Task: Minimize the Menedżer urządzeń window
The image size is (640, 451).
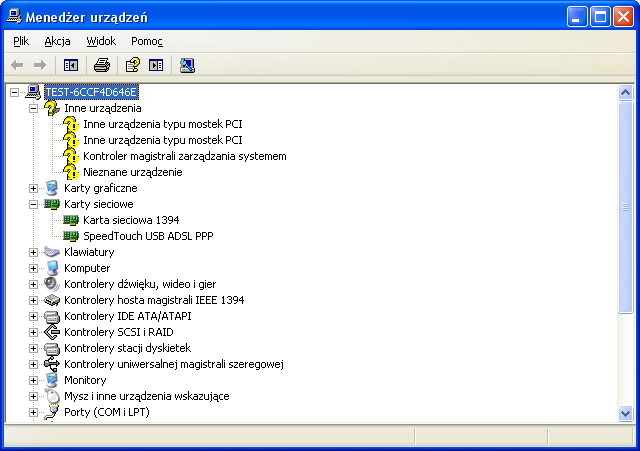Action: 576,17
